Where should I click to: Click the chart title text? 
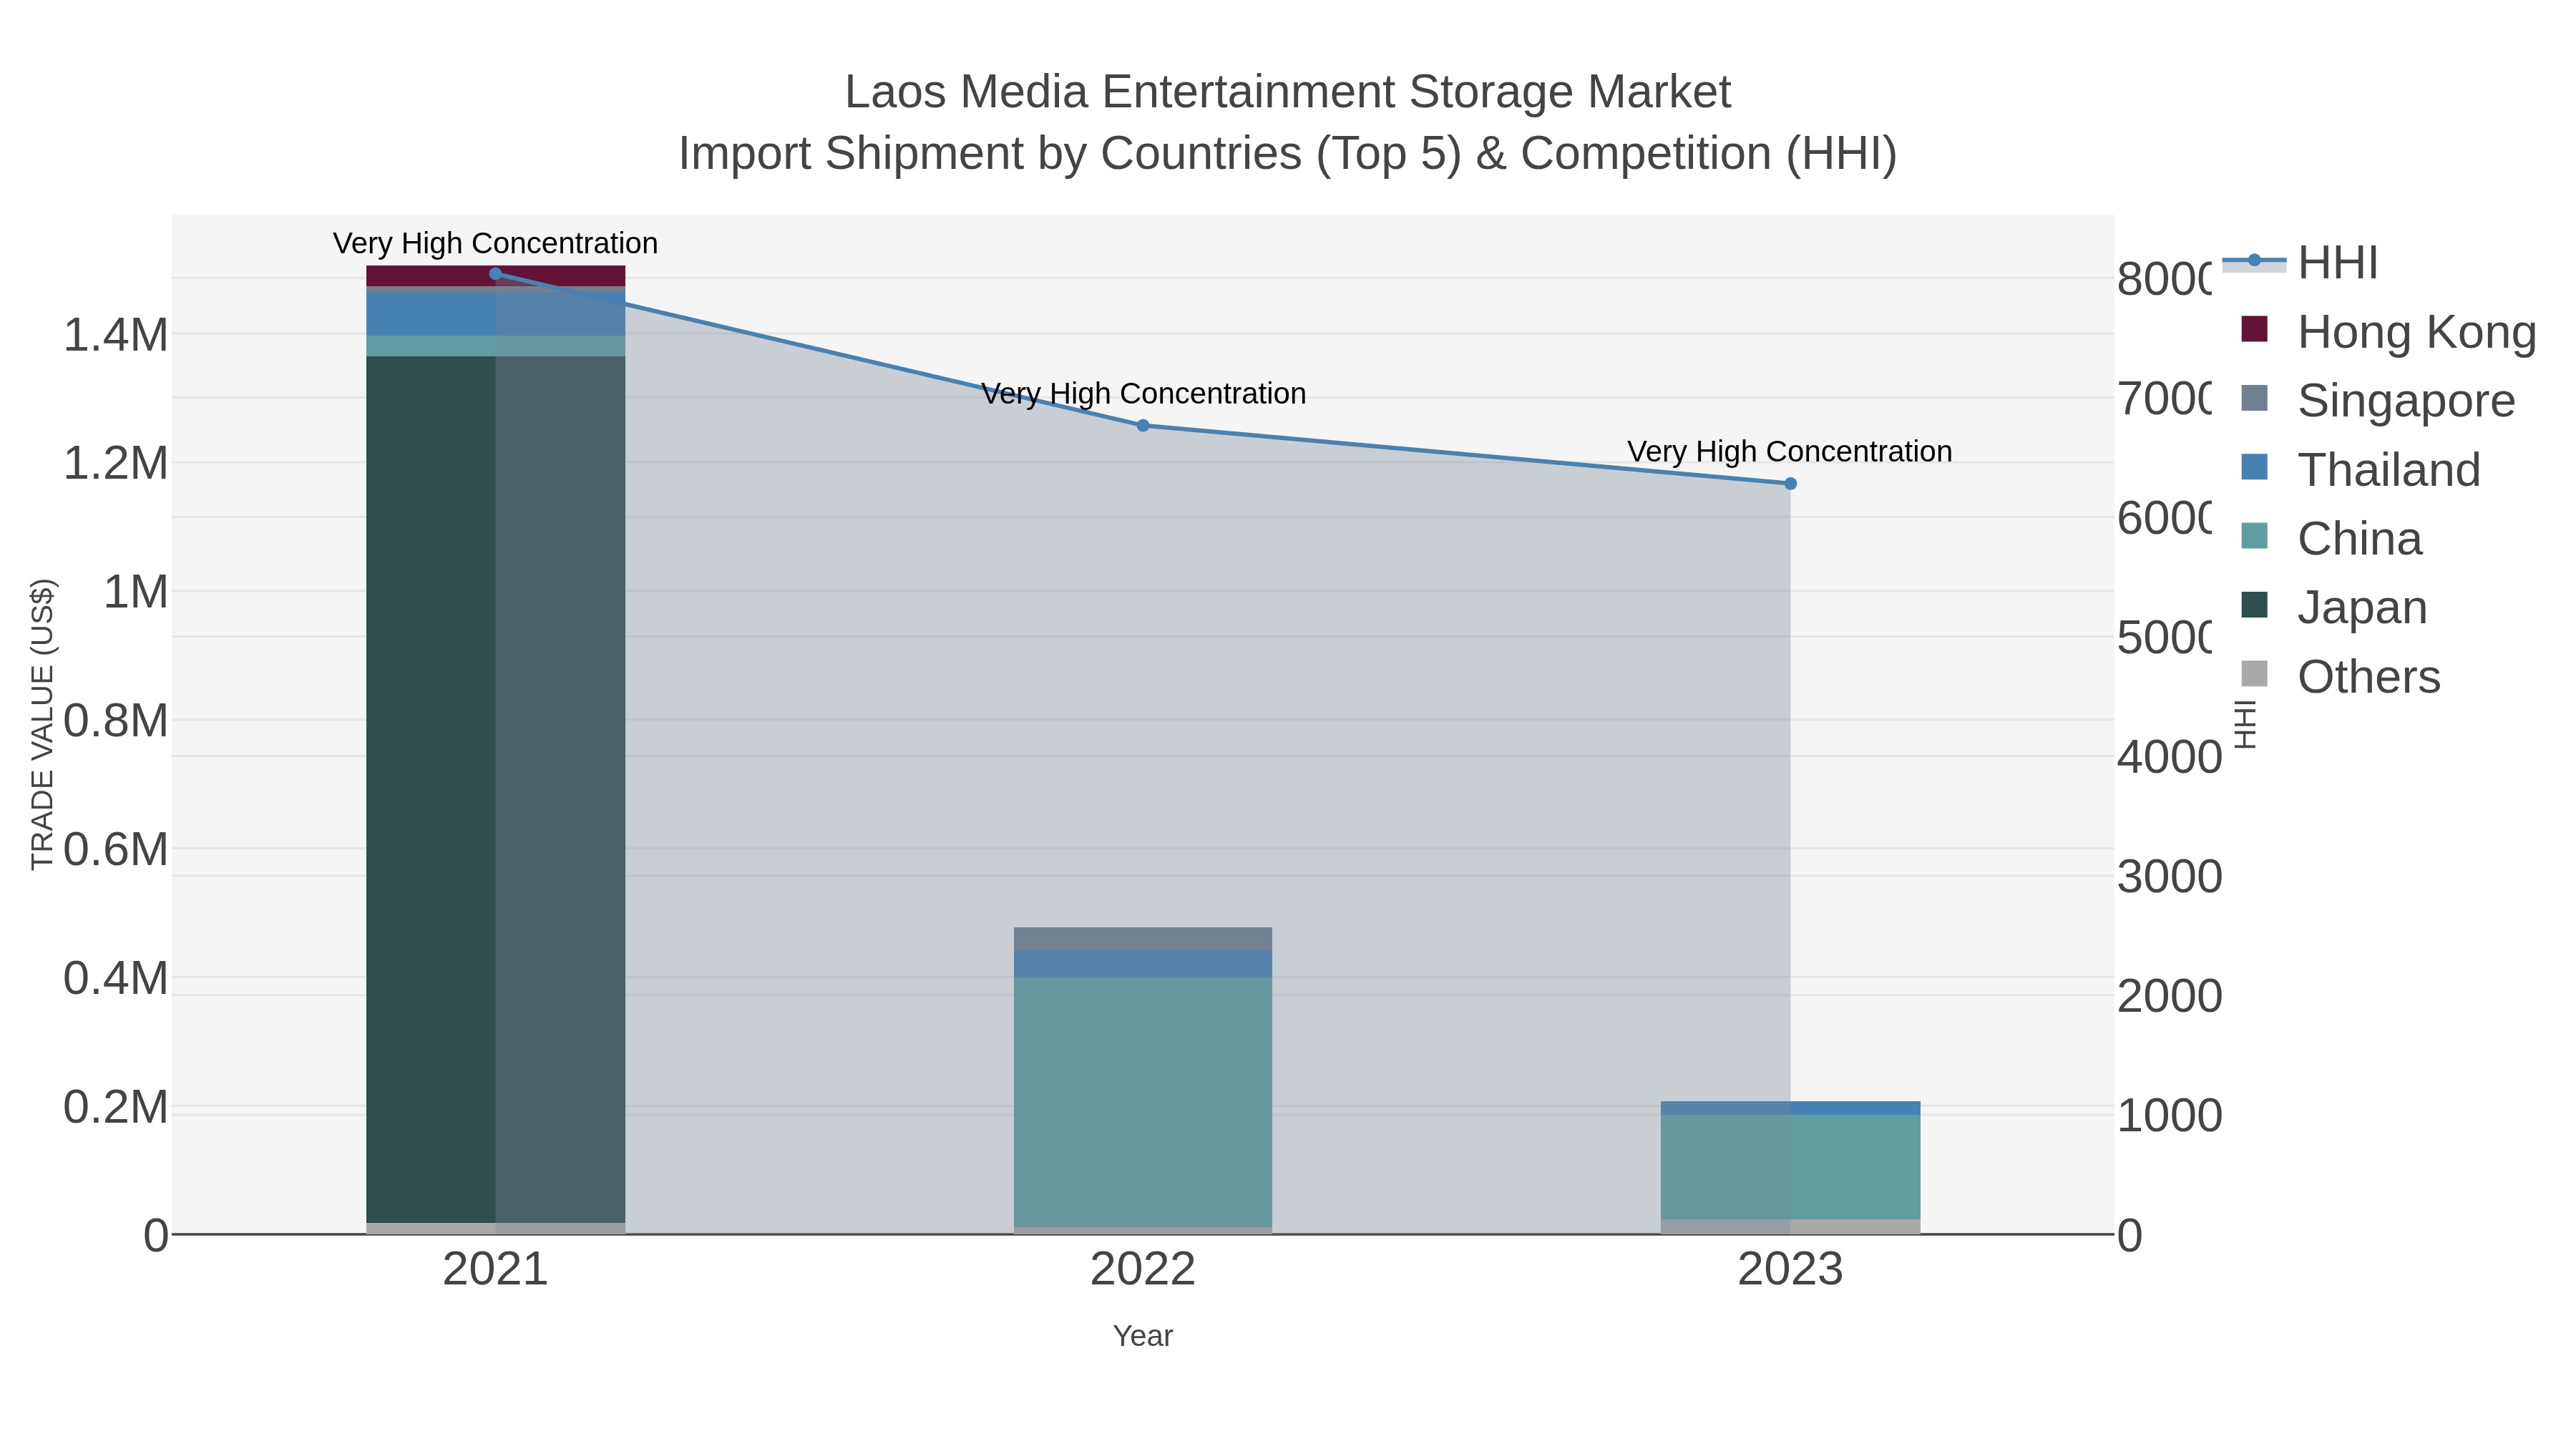point(1288,122)
